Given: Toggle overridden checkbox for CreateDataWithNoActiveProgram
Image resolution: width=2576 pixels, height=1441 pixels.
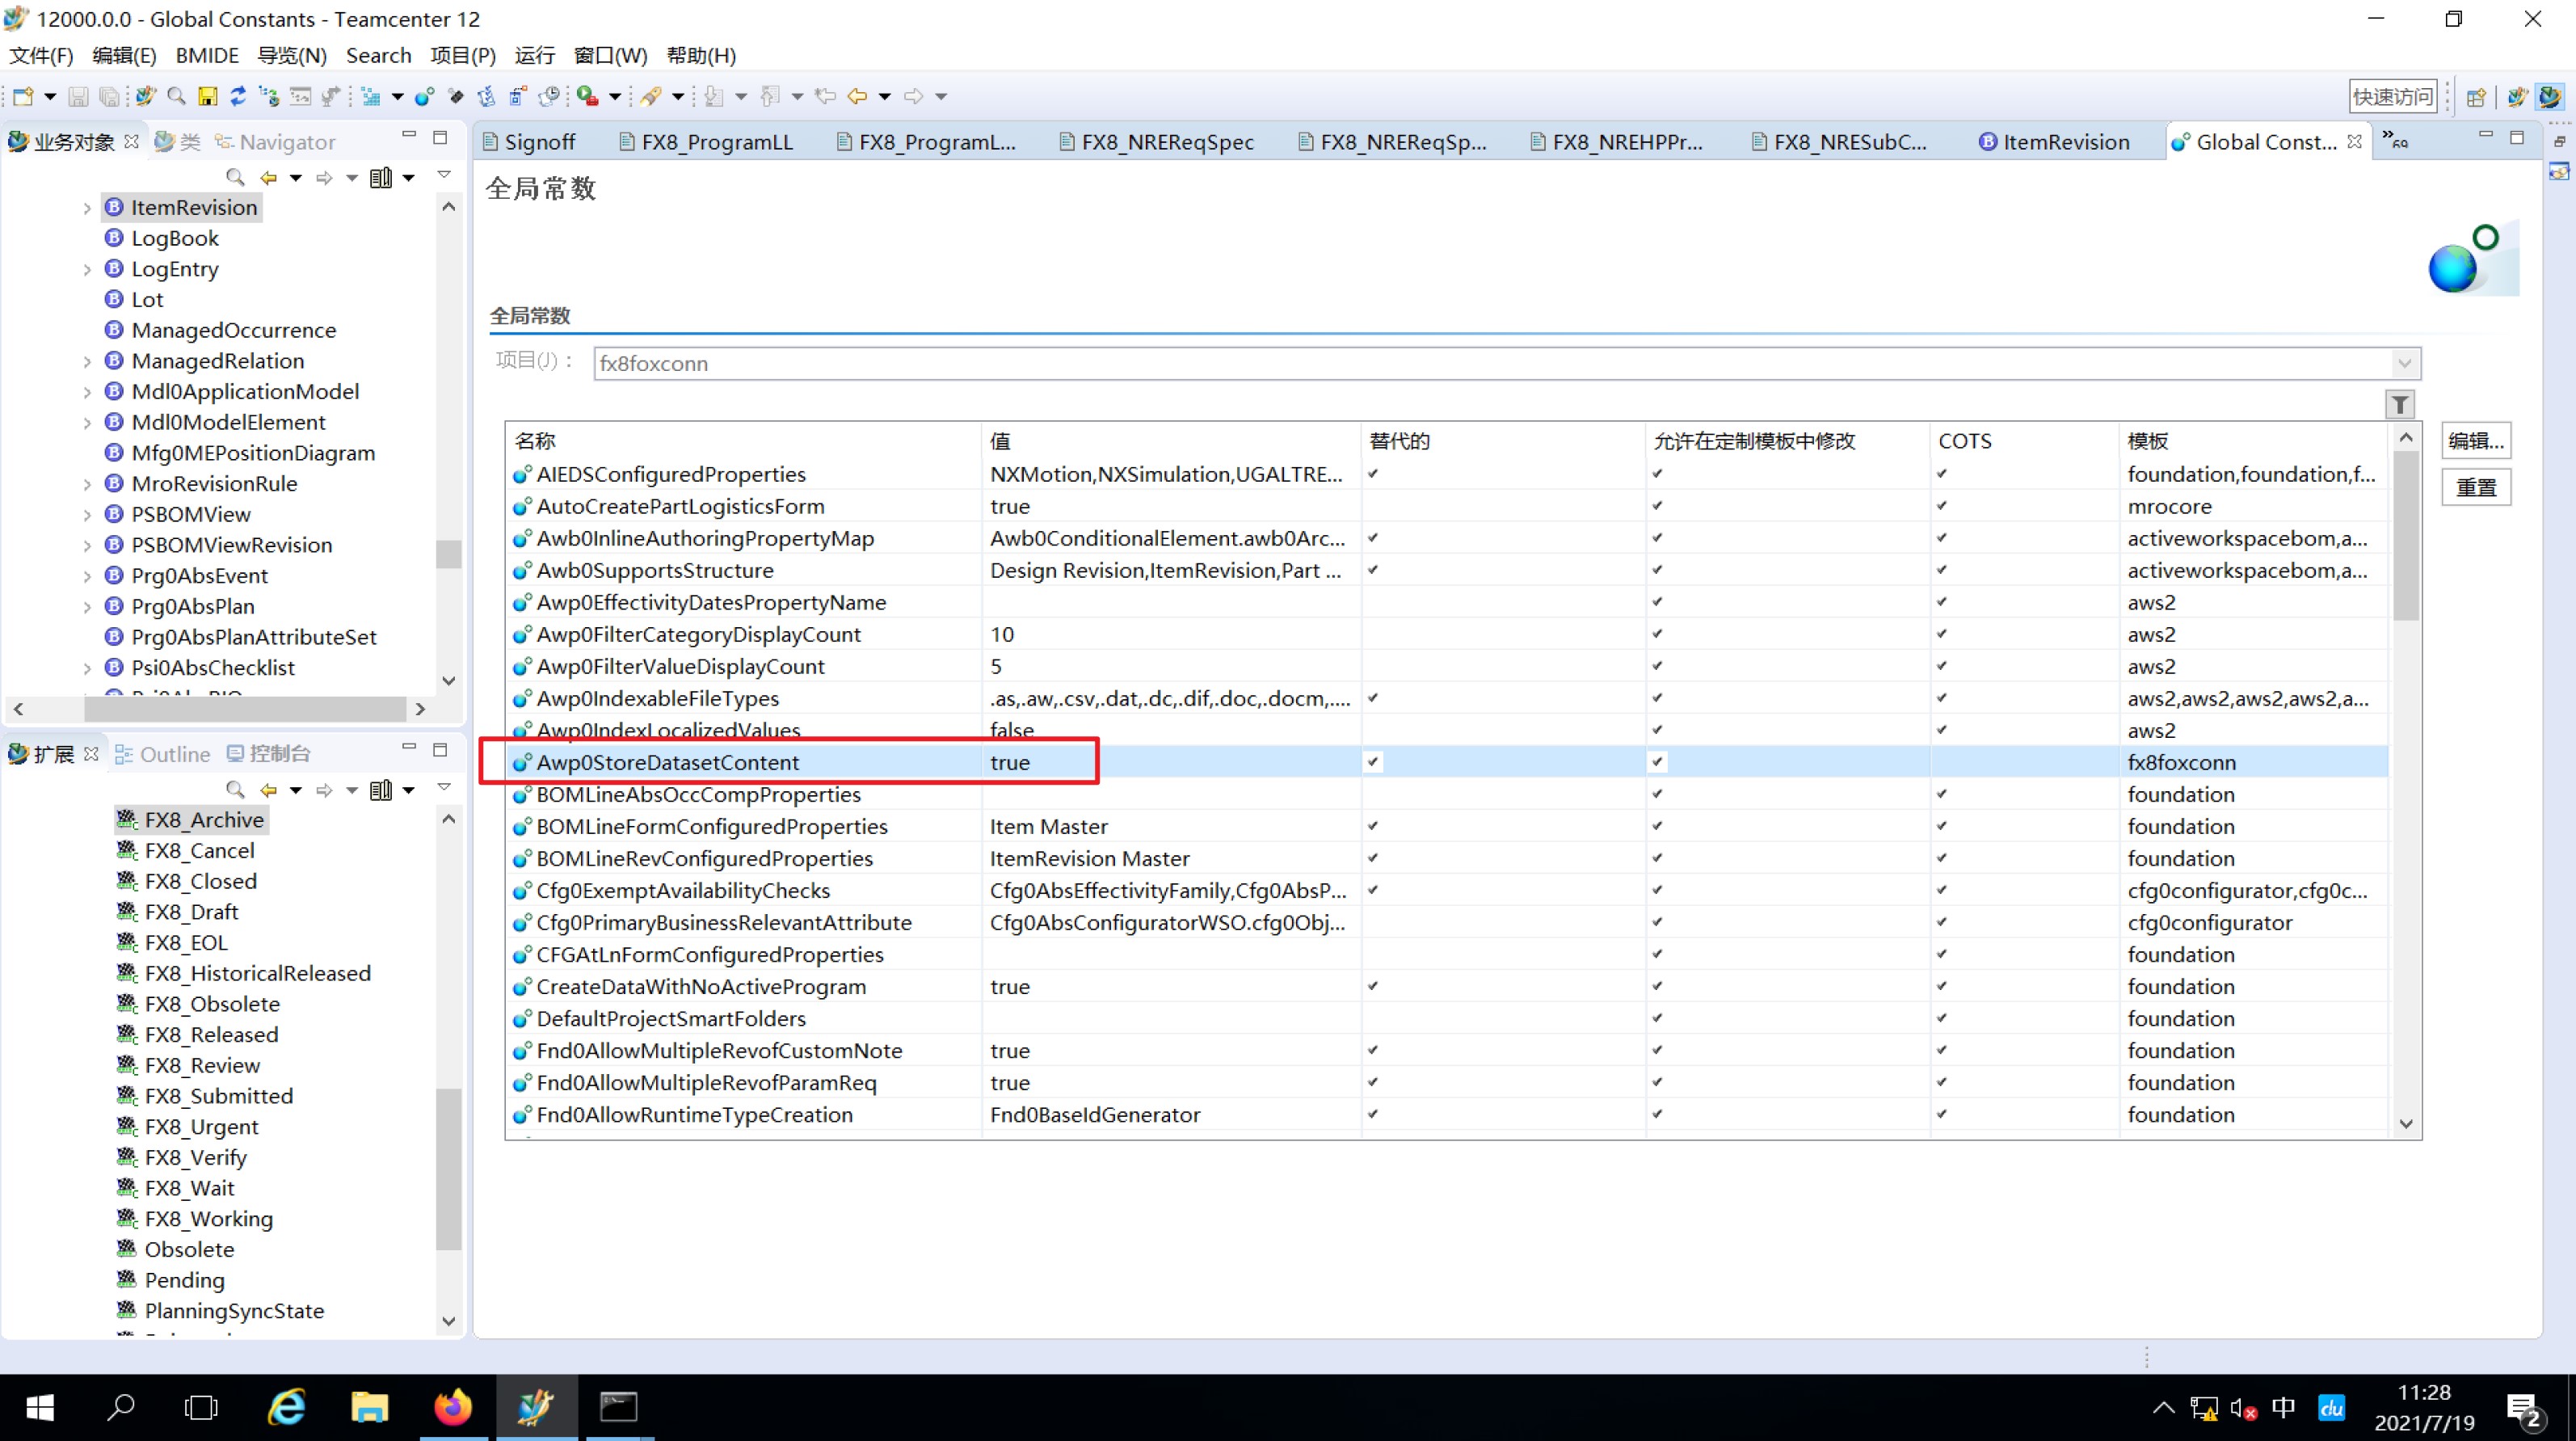Looking at the screenshot, I should [1373, 986].
